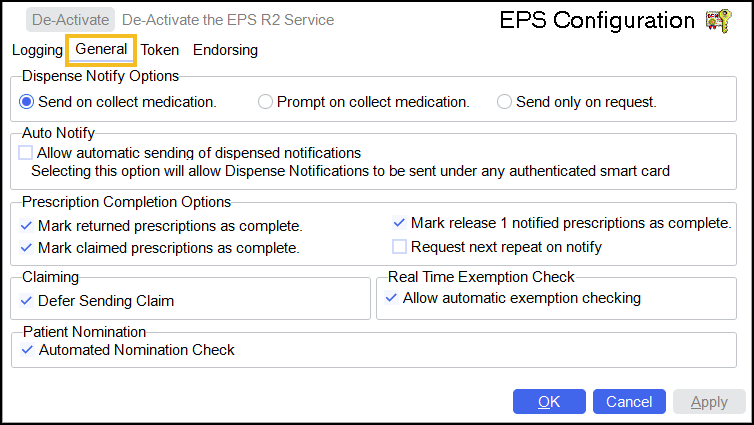Untick Mark returned prescriptions as complete
The height and width of the screenshot is (425, 754).
pos(27,226)
